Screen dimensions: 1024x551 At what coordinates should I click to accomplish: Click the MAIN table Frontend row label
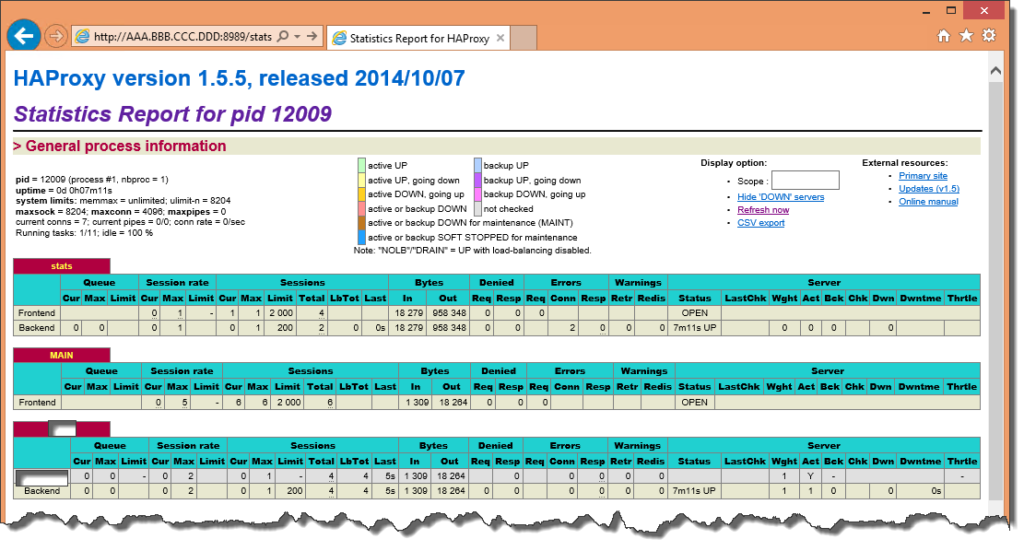pos(37,403)
